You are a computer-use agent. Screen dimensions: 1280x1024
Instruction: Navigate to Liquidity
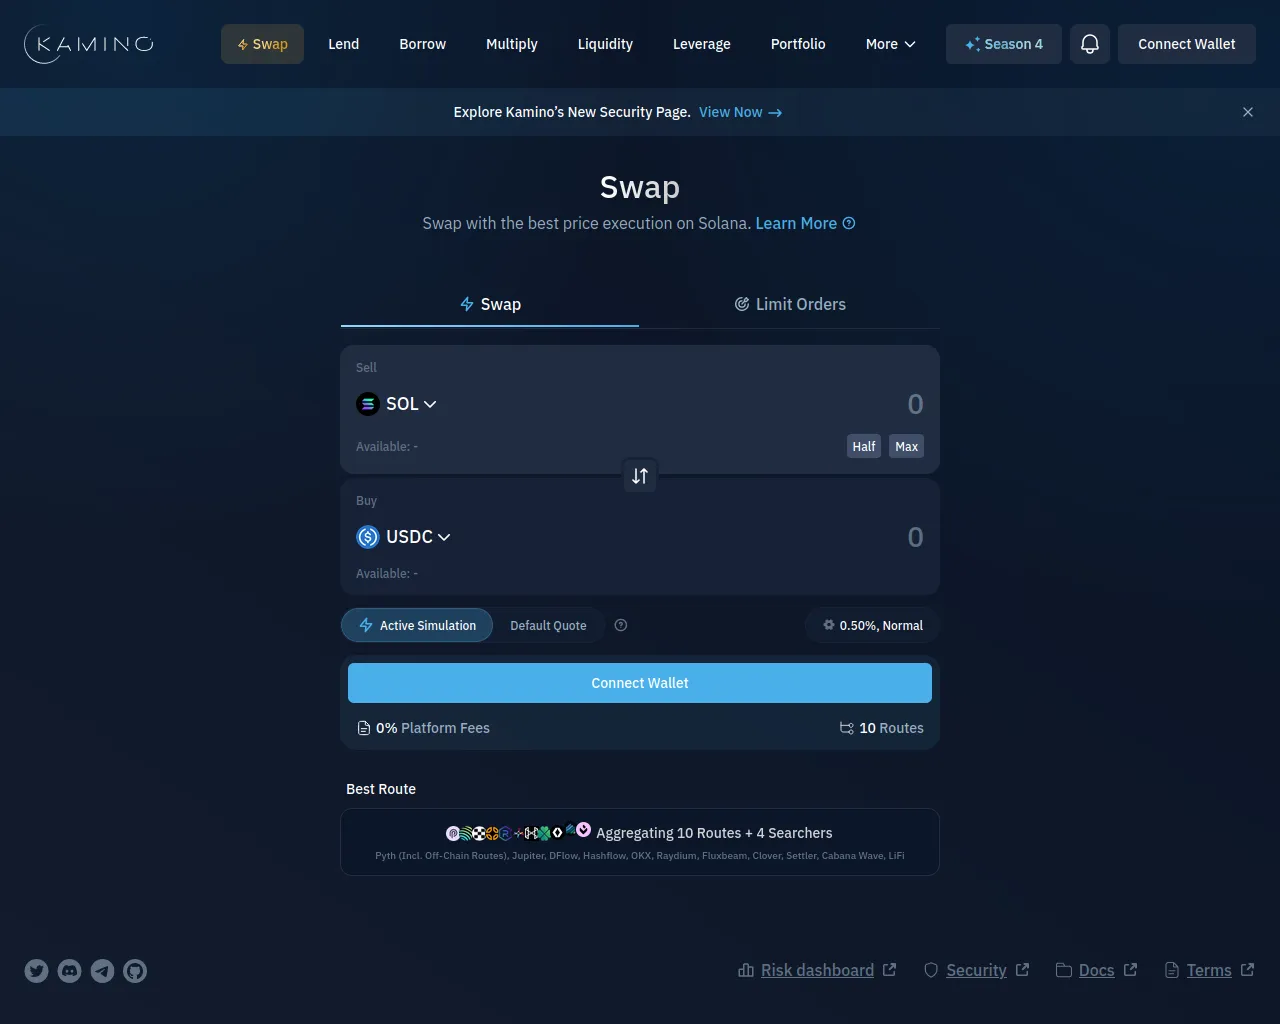click(x=605, y=44)
